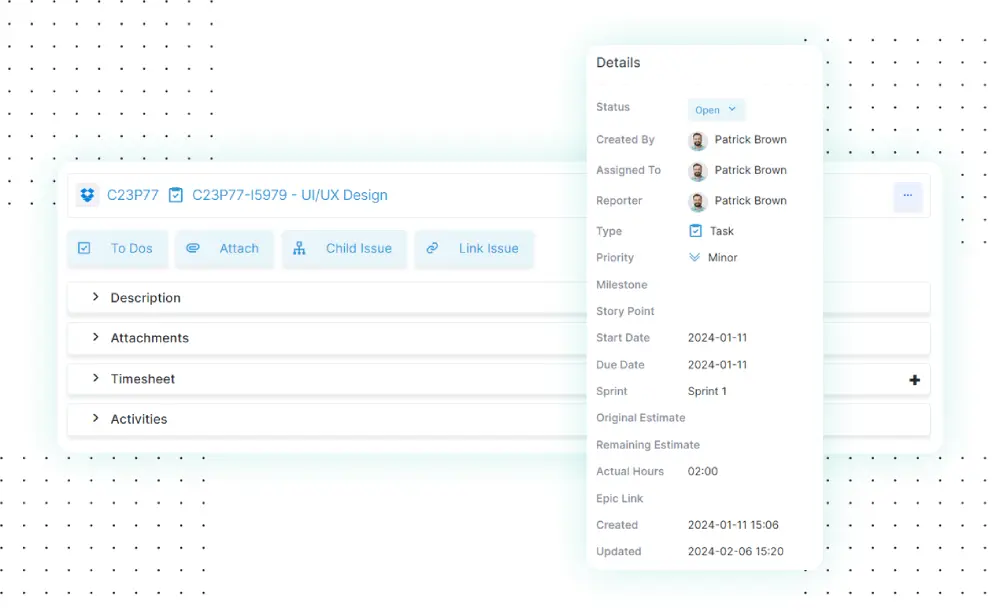Click the To Dos button
This screenshot has height=614, width=1000.
[117, 249]
